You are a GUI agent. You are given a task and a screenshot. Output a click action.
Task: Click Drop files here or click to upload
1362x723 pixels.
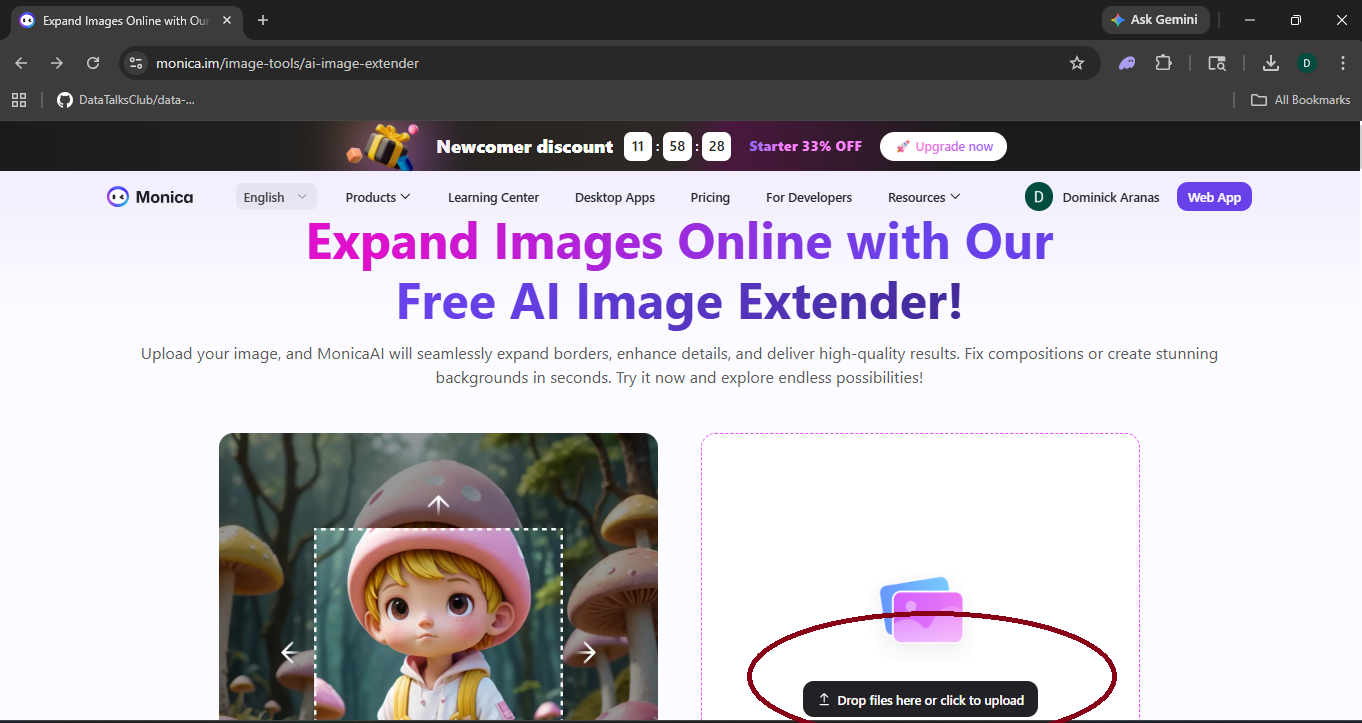point(920,700)
